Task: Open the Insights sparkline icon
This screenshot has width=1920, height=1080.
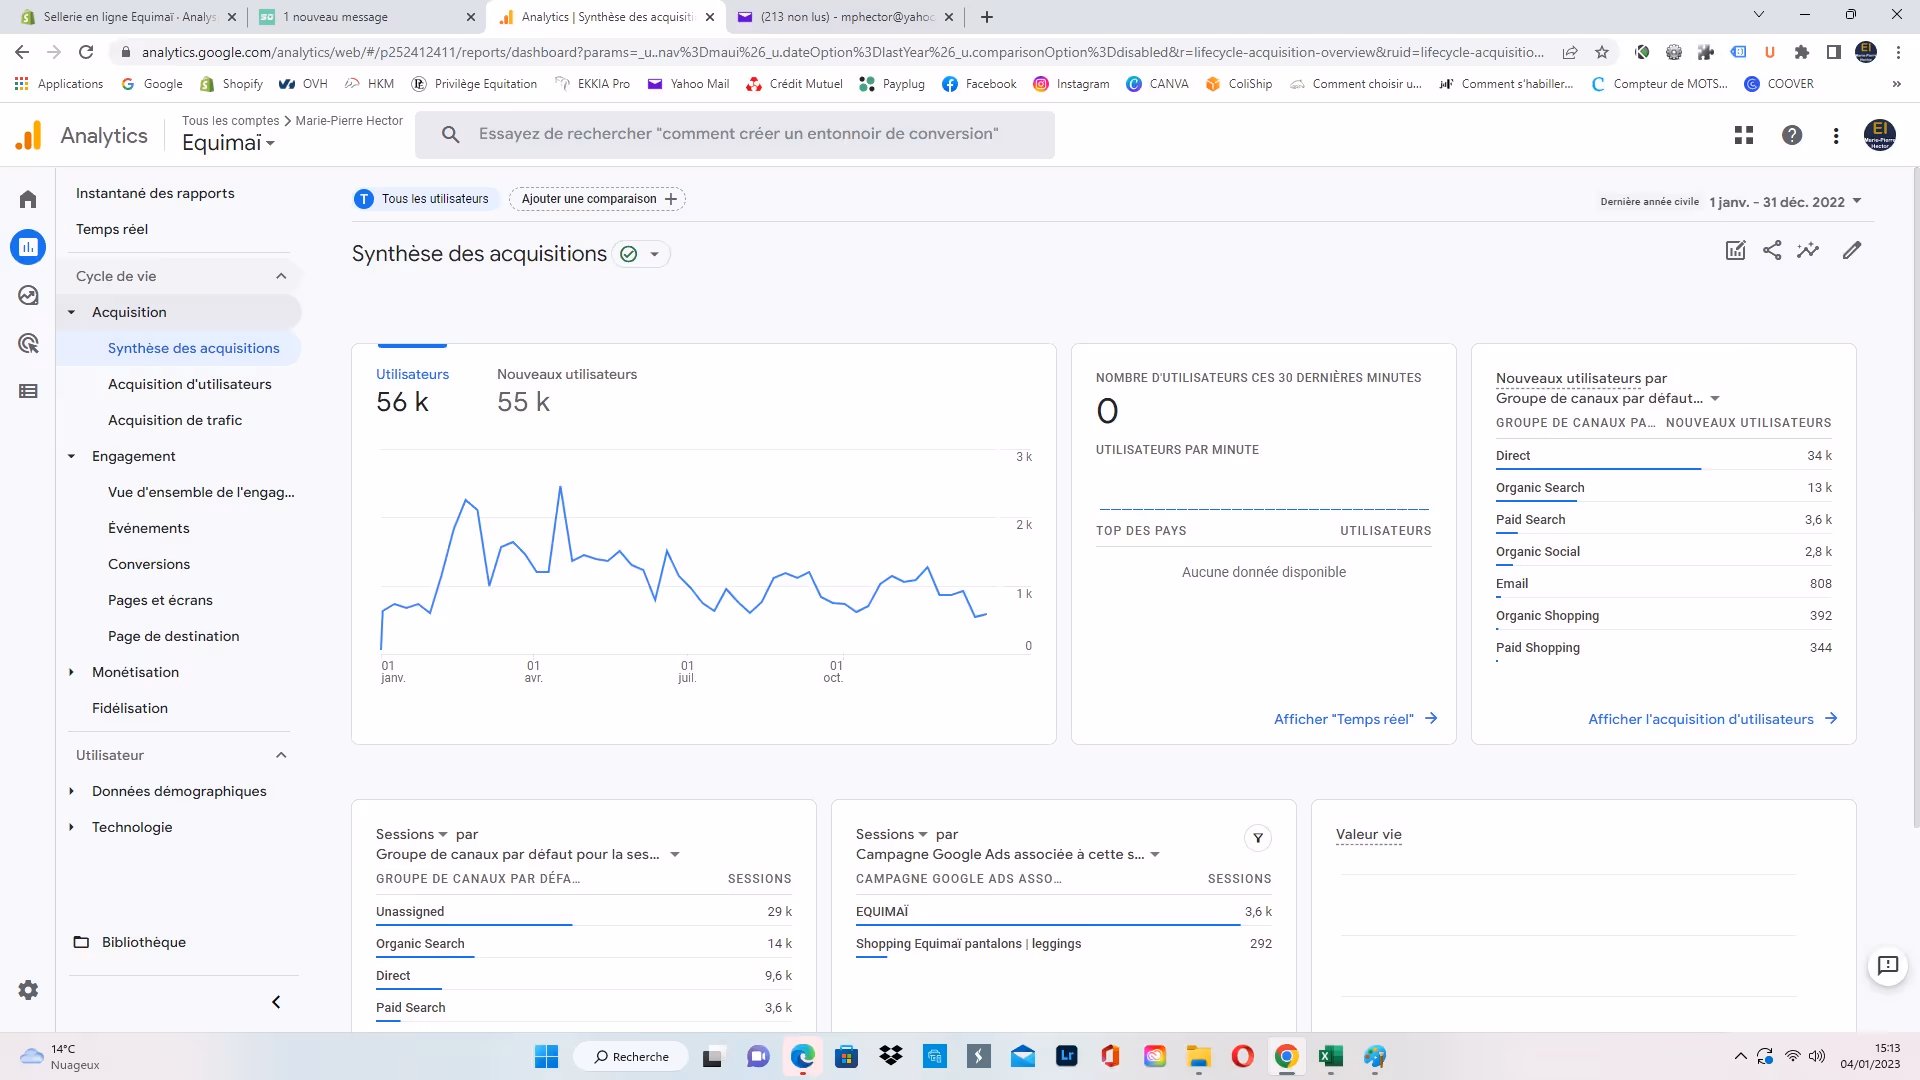Action: coord(1808,251)
